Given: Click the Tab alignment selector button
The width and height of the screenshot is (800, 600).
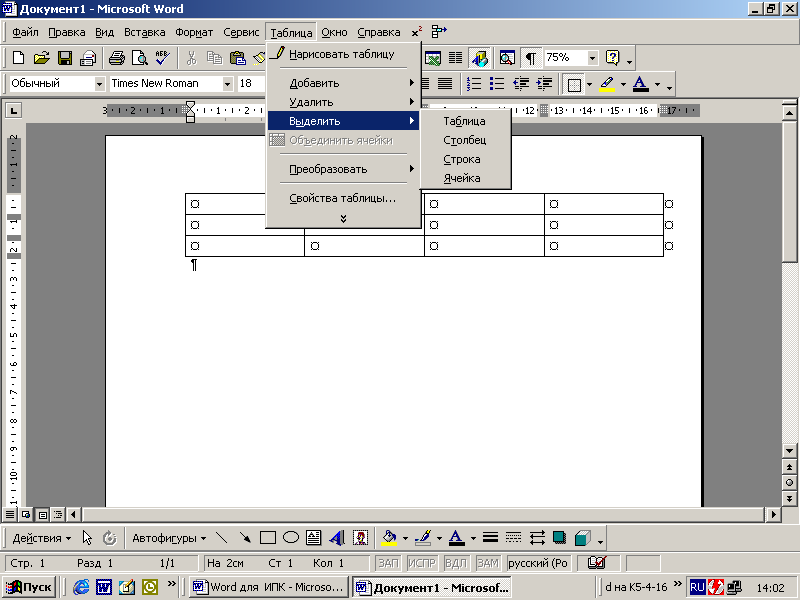Looking at the screenshot, I should tap(13, 110).
